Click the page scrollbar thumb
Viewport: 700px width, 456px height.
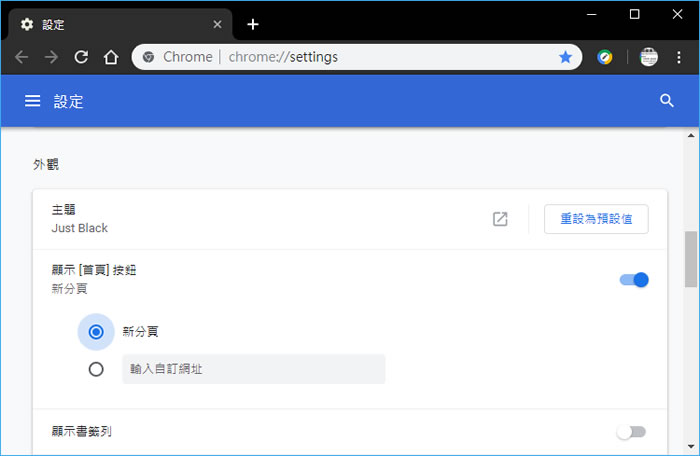coord(691,259)
